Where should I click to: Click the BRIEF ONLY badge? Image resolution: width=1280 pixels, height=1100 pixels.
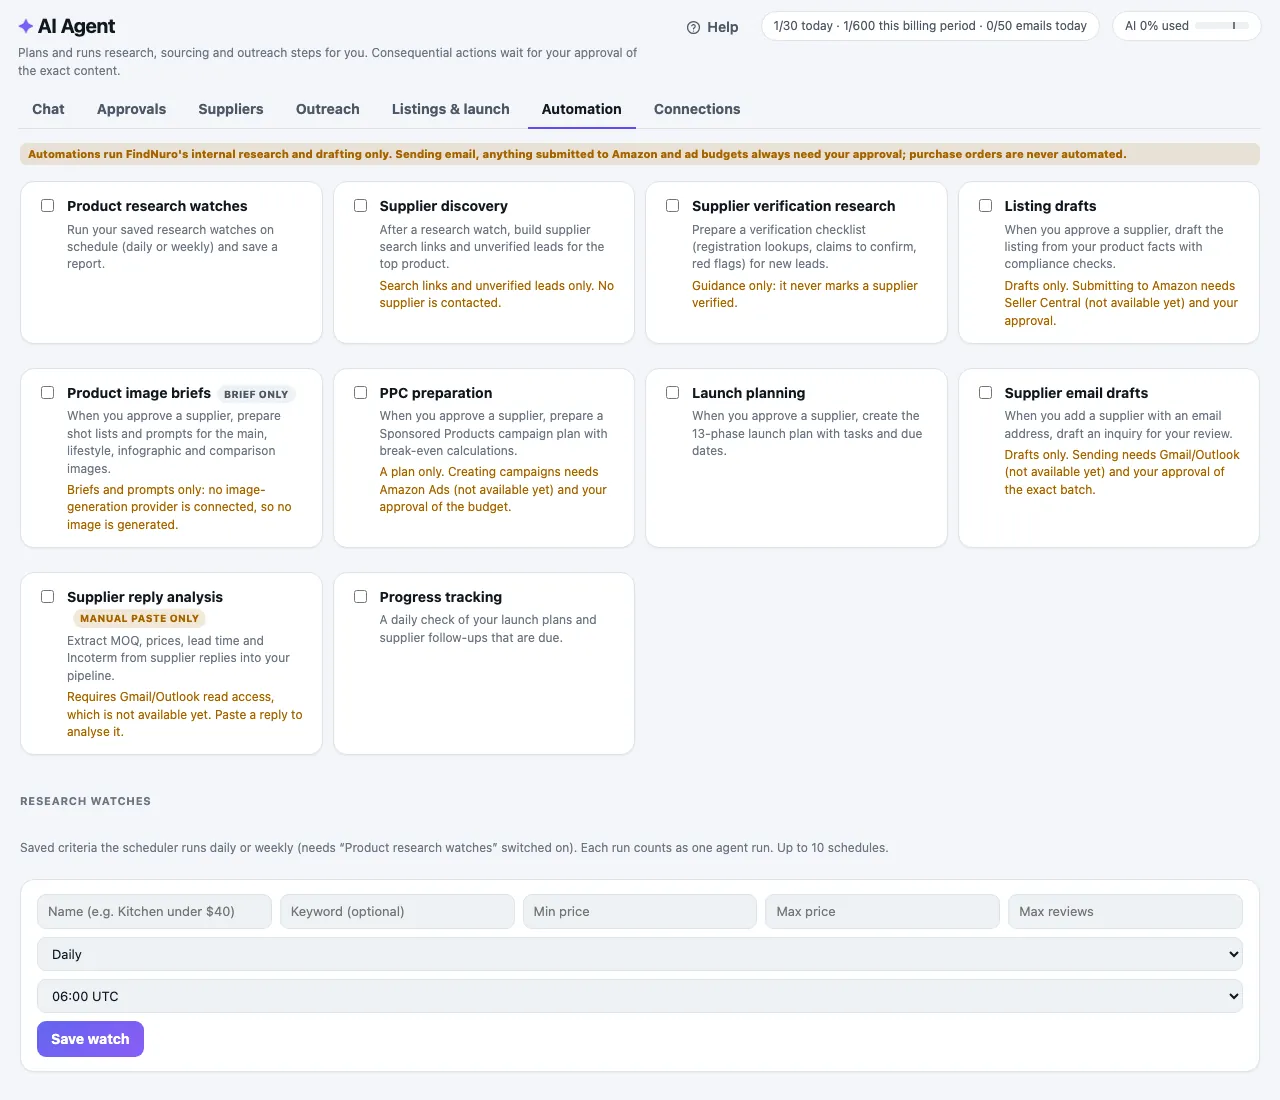pyautogui.click(x=256, y=394)
